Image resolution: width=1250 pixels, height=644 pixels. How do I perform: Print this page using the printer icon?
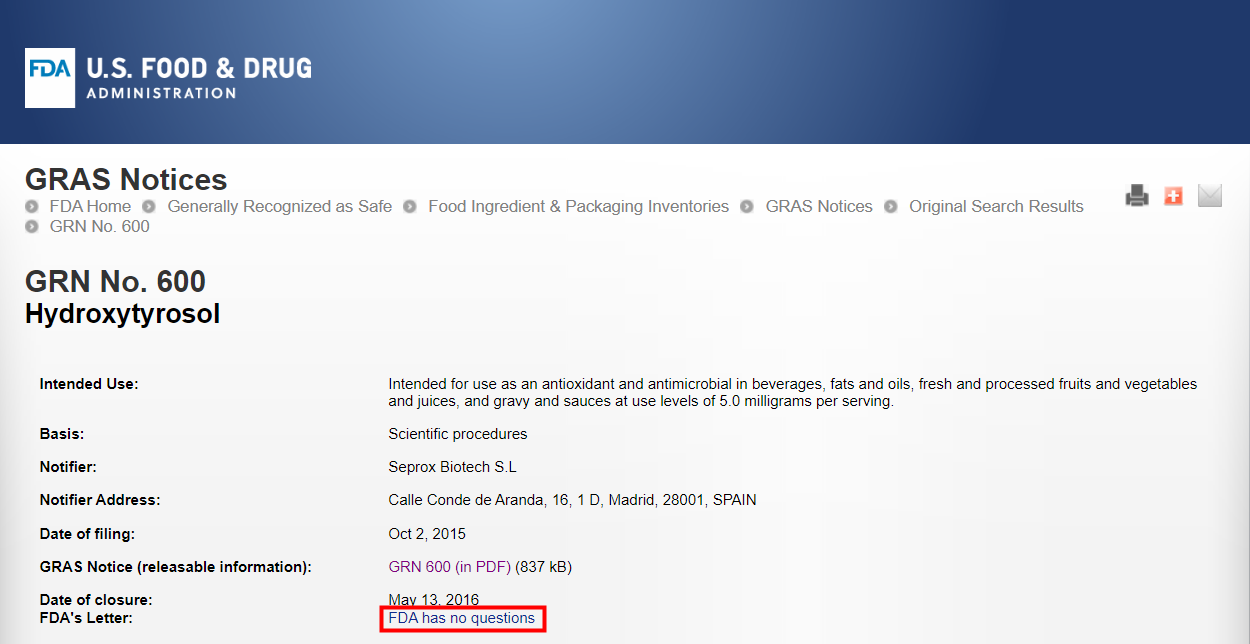point(1137,196)
